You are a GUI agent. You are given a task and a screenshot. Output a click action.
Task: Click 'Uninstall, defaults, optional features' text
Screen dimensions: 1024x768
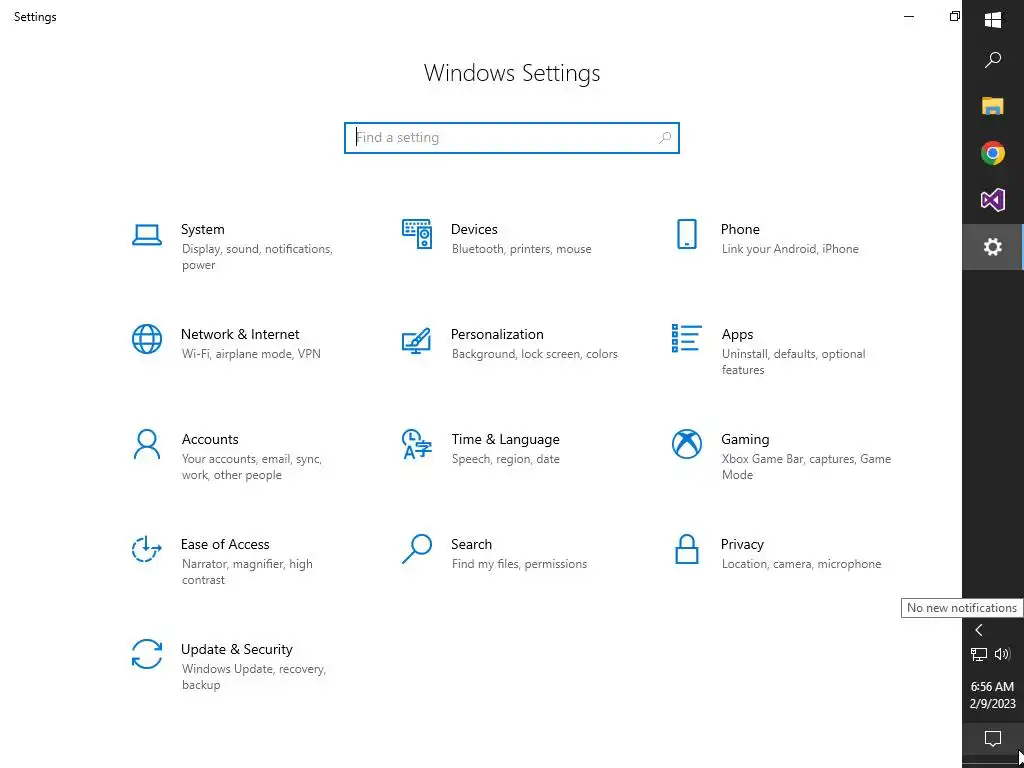(793, 362)
